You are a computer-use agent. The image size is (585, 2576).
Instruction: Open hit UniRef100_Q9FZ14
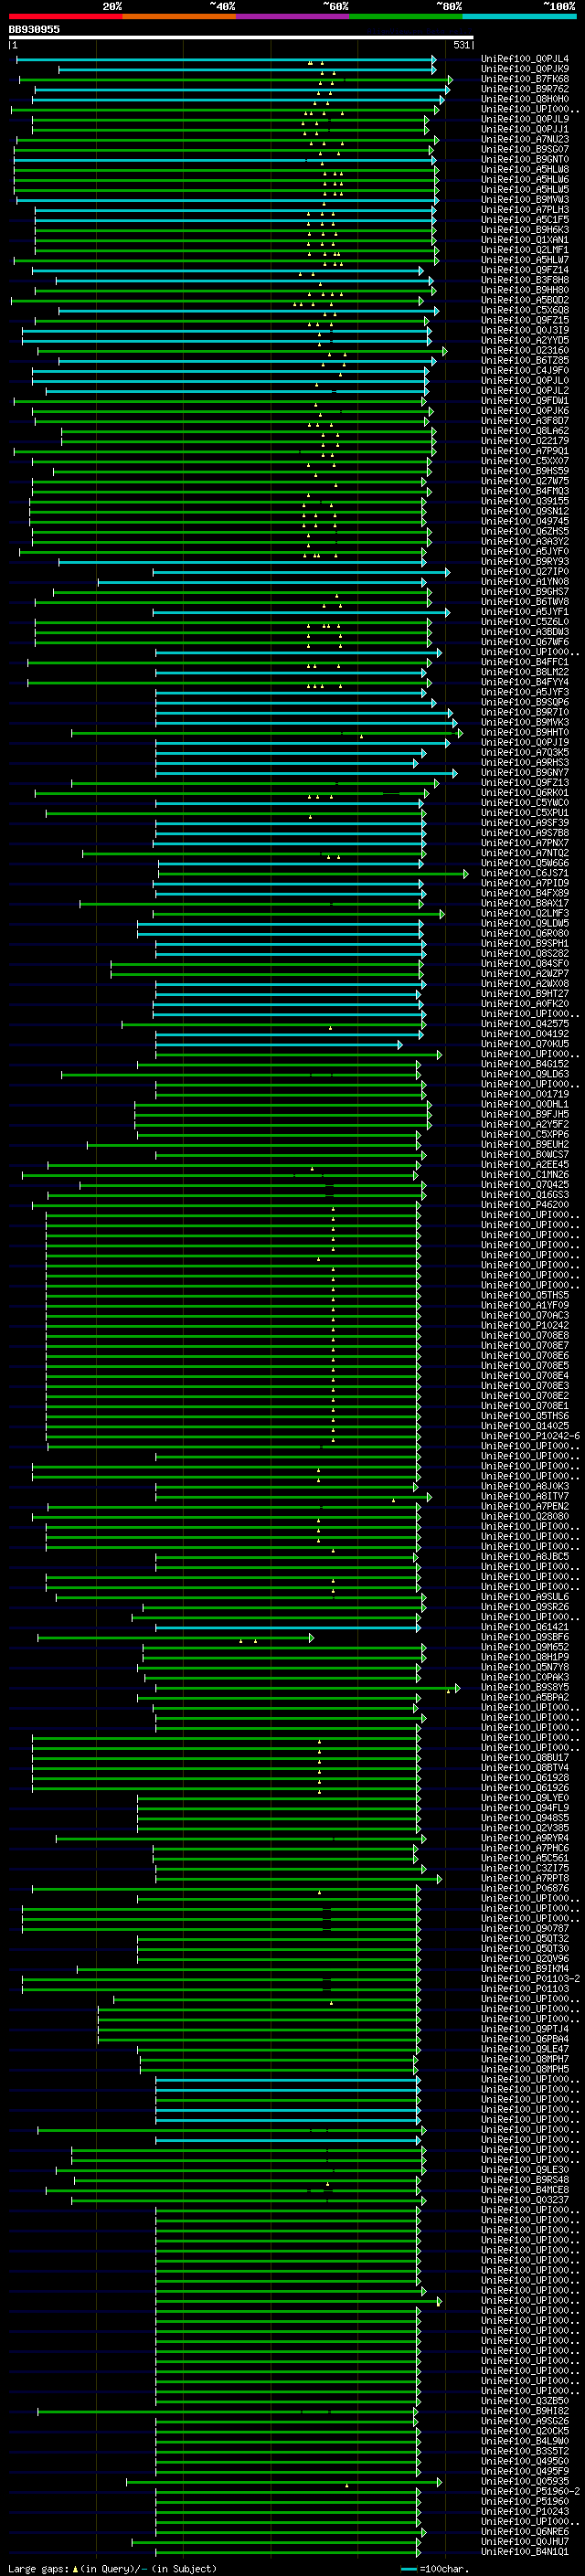pyautogui.click(x=525, y=270)
